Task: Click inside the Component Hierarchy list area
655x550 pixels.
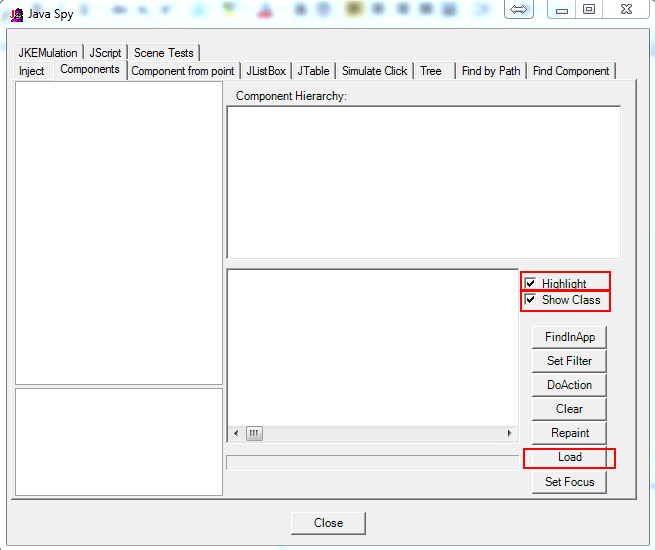Action: [423, 182]
